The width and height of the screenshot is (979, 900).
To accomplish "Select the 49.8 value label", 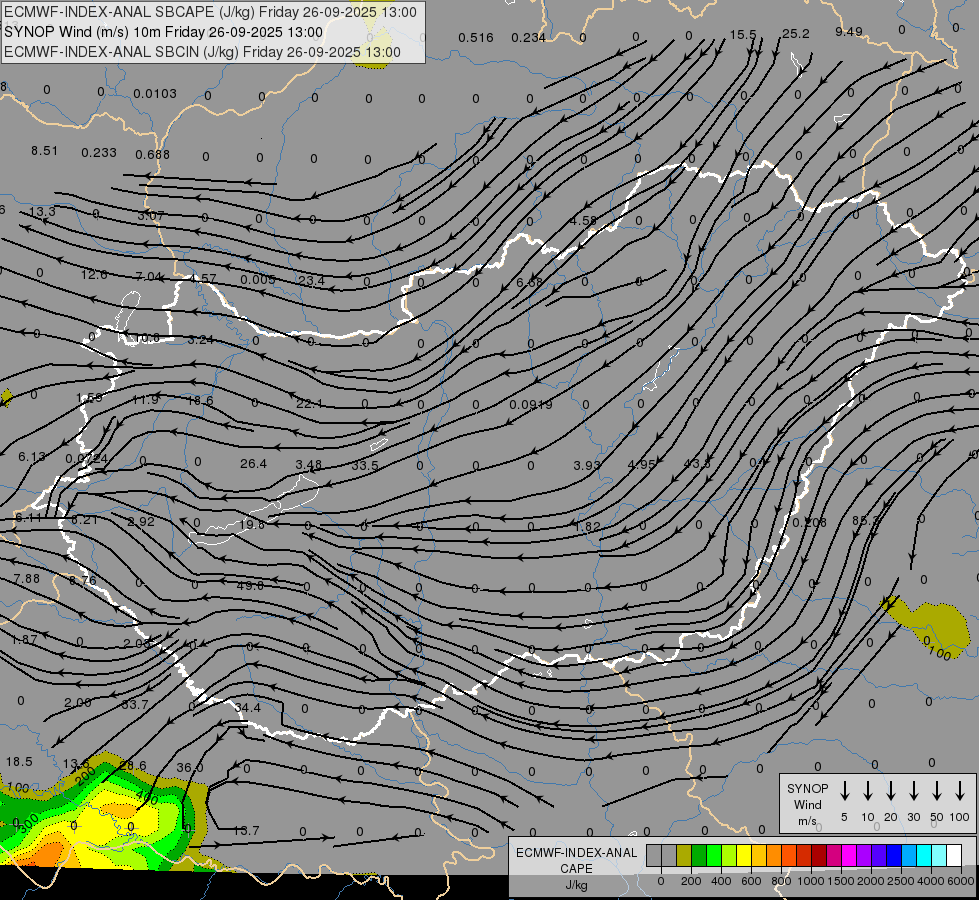I will 250,585.
